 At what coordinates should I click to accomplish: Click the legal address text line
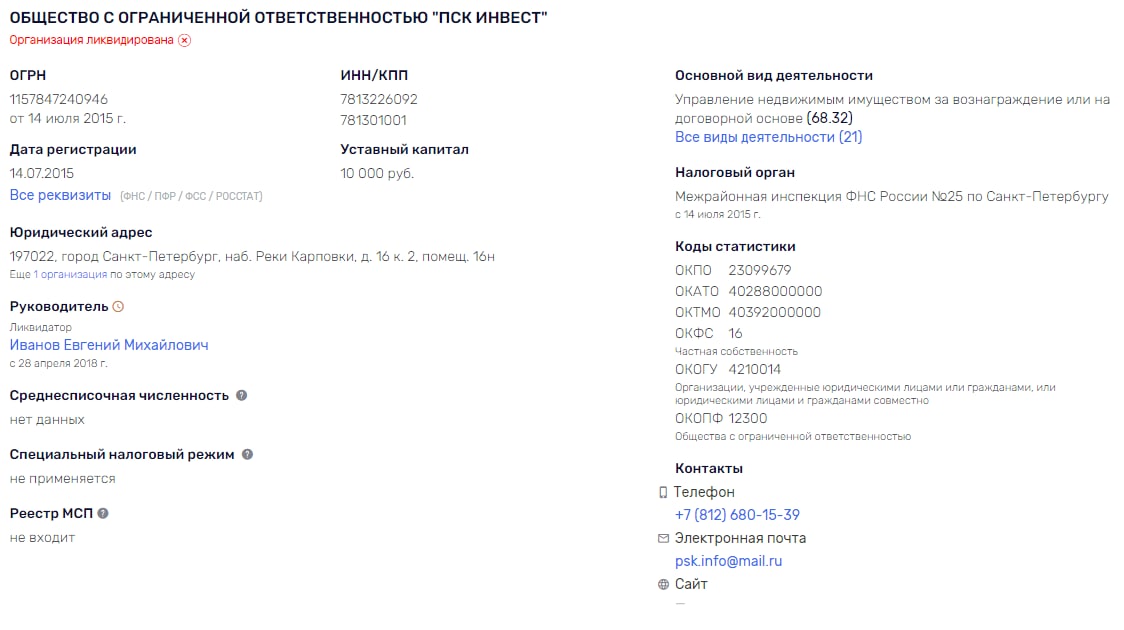(x=252, y=257)
